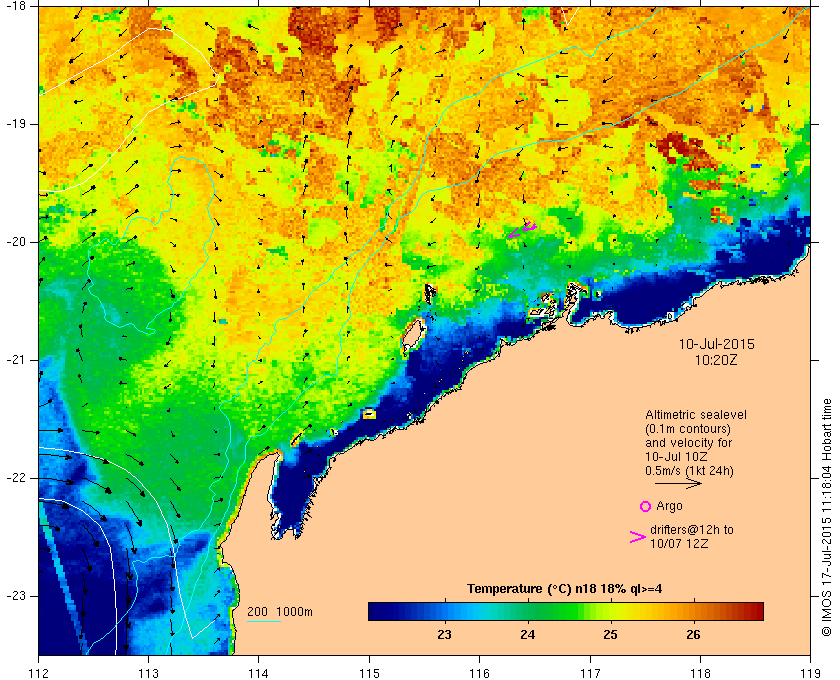Click the longitude axis label 115
The height and width of the screenshot is (680, 840).
(x=369, y=673)
